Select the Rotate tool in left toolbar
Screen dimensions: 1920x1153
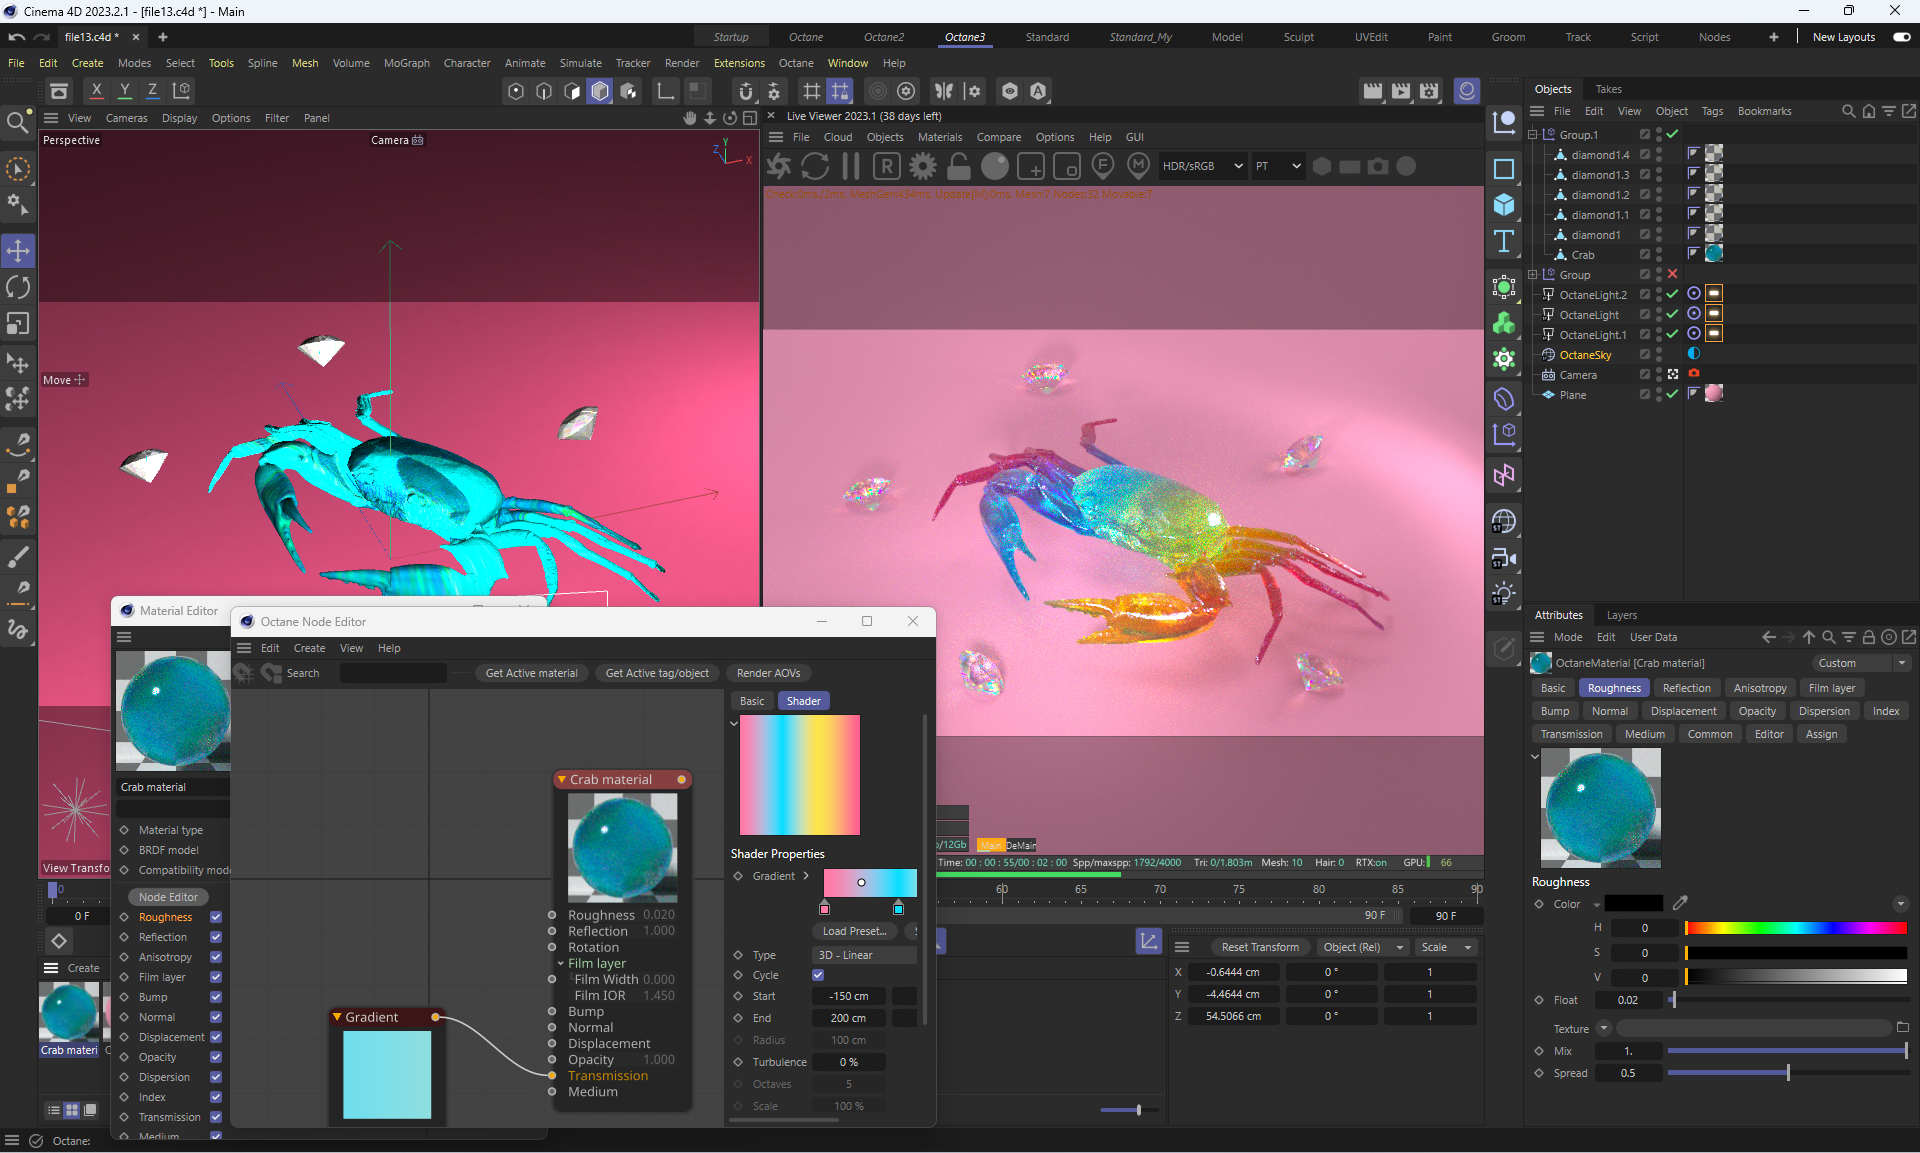18,288
